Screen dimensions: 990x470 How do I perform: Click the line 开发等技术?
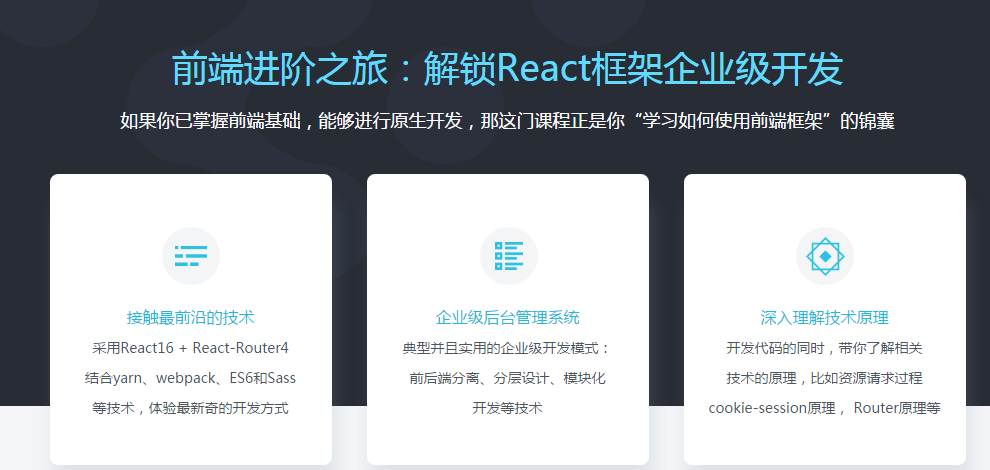click(x=508, y=408)
